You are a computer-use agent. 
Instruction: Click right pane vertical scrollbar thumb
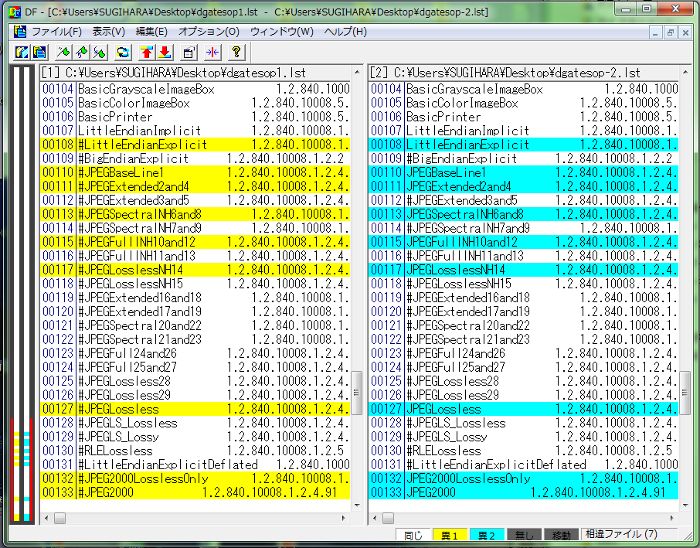(685, 393)
